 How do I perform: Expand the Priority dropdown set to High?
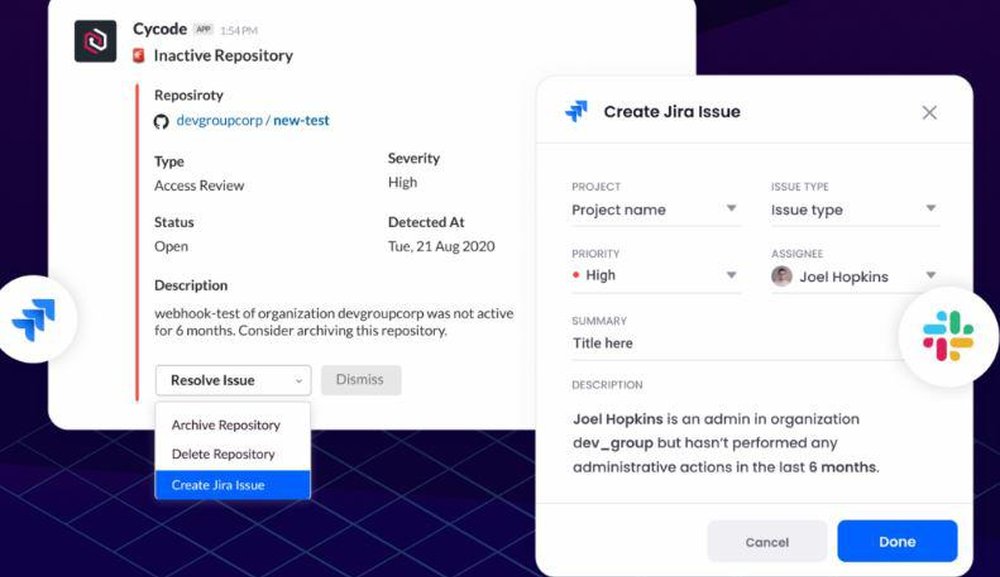click(x=656, y=276)
